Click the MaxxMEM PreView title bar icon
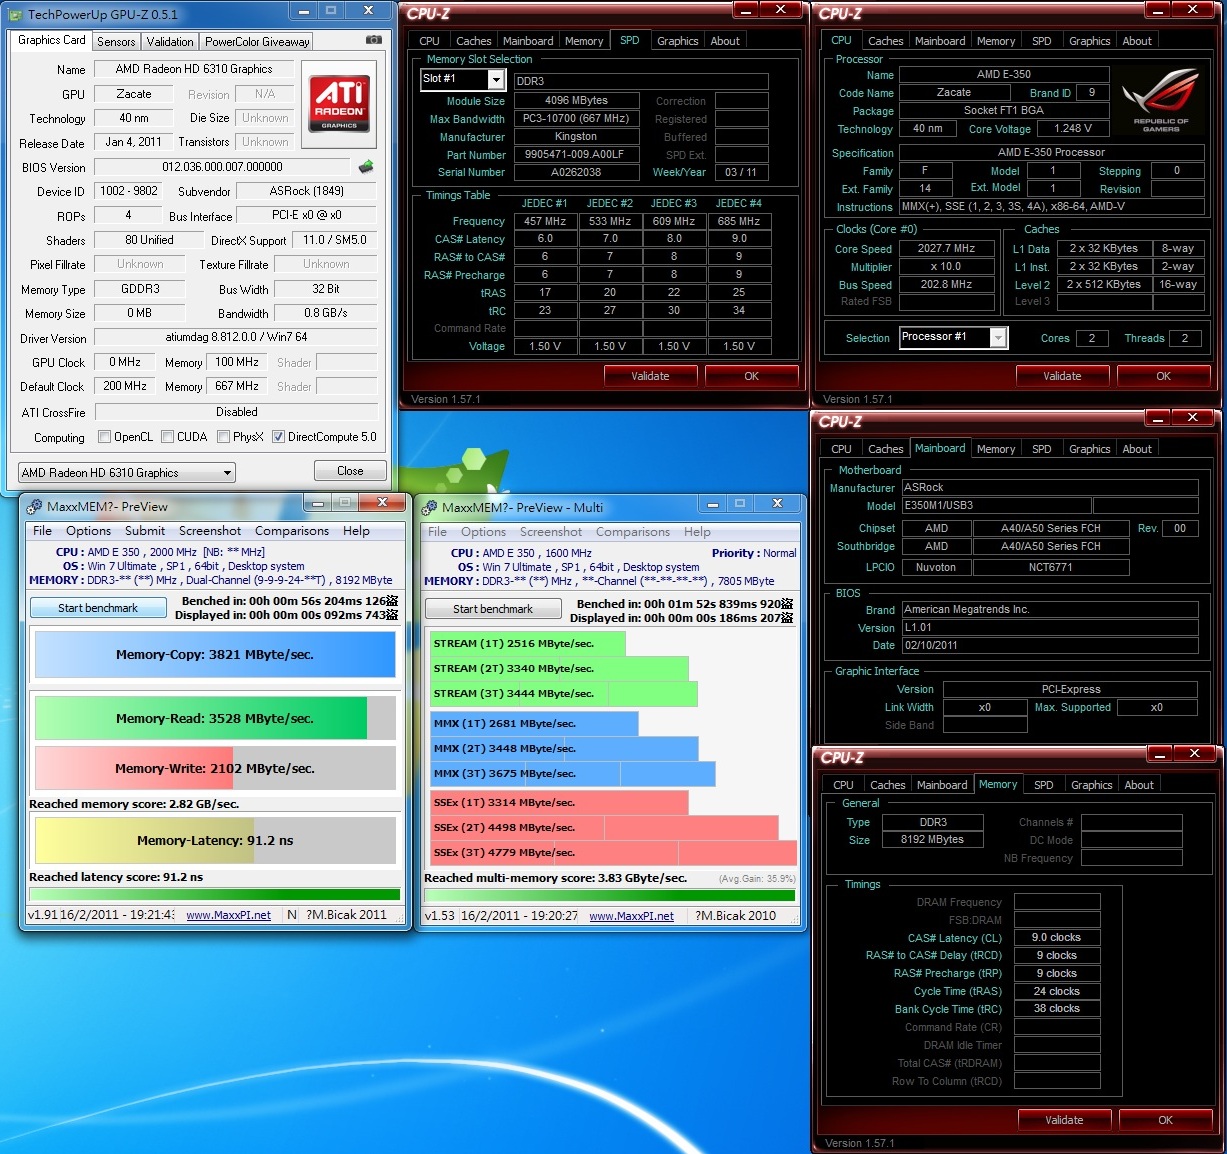 pos(35,506)
